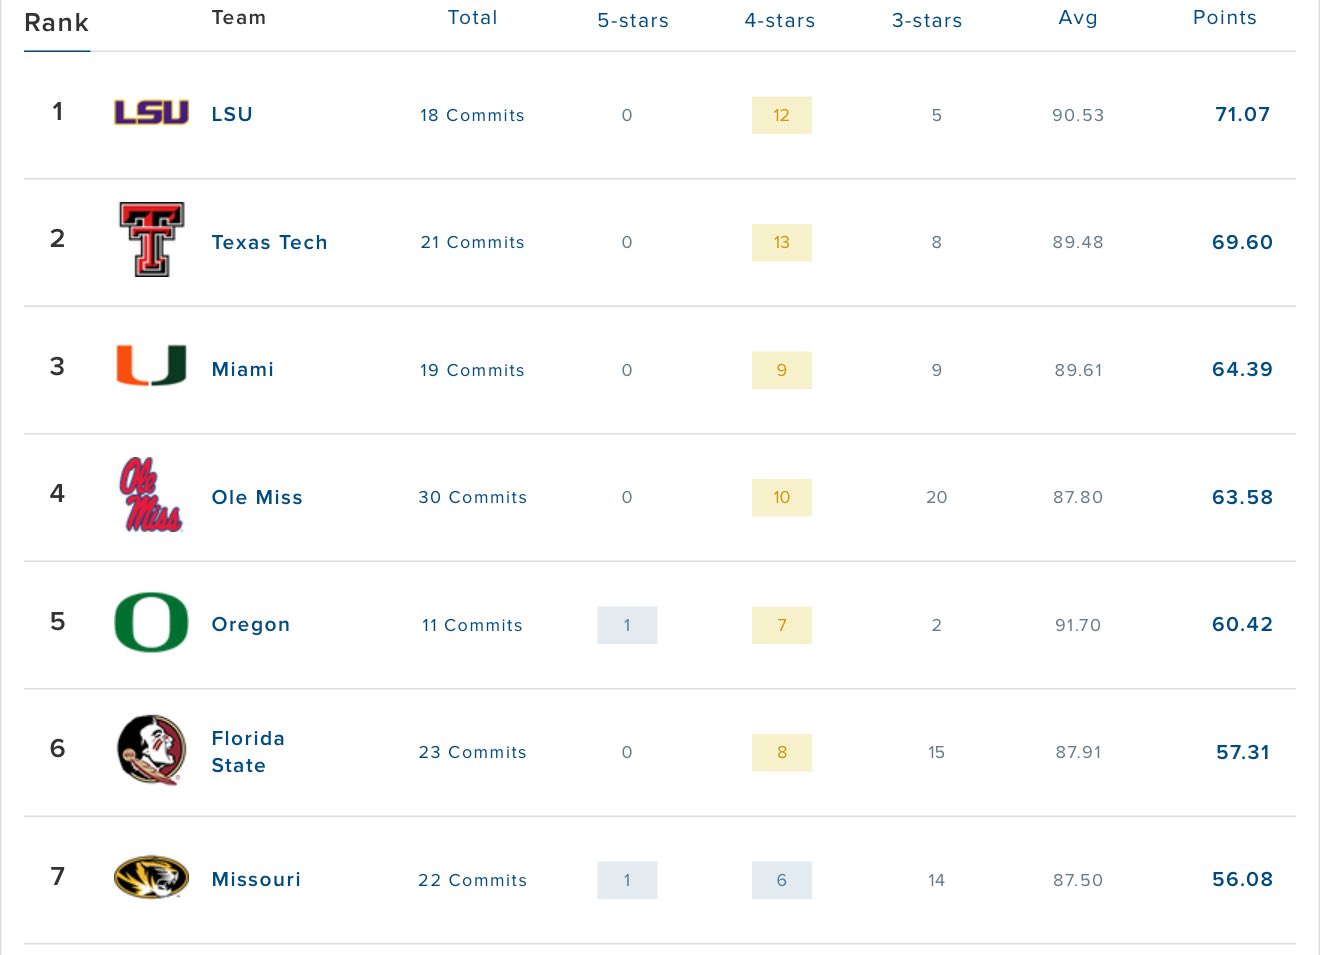Sort by Avg column header
This screenshot has height=955, width=1320.
coord(1078,18)
